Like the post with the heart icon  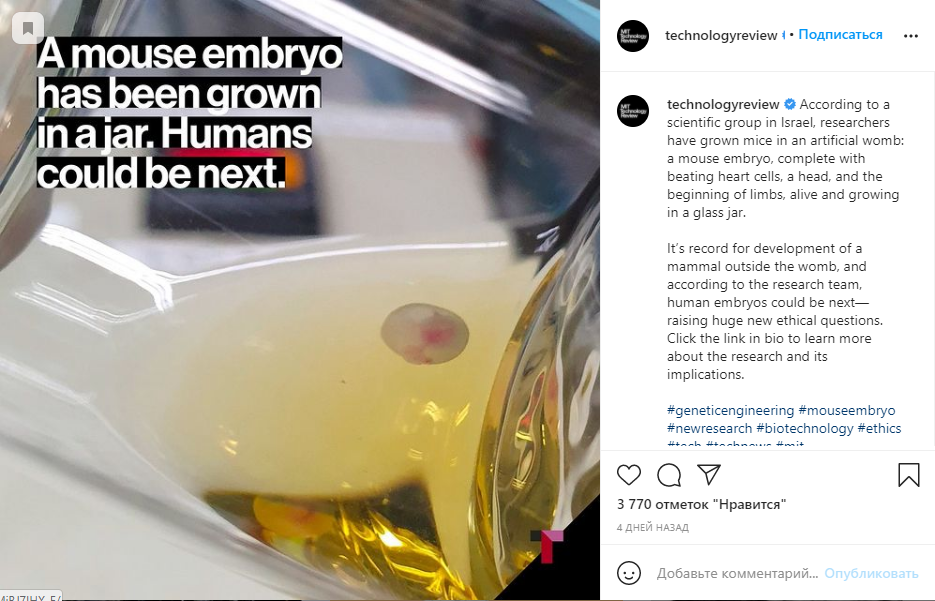[x=629, y=475]
